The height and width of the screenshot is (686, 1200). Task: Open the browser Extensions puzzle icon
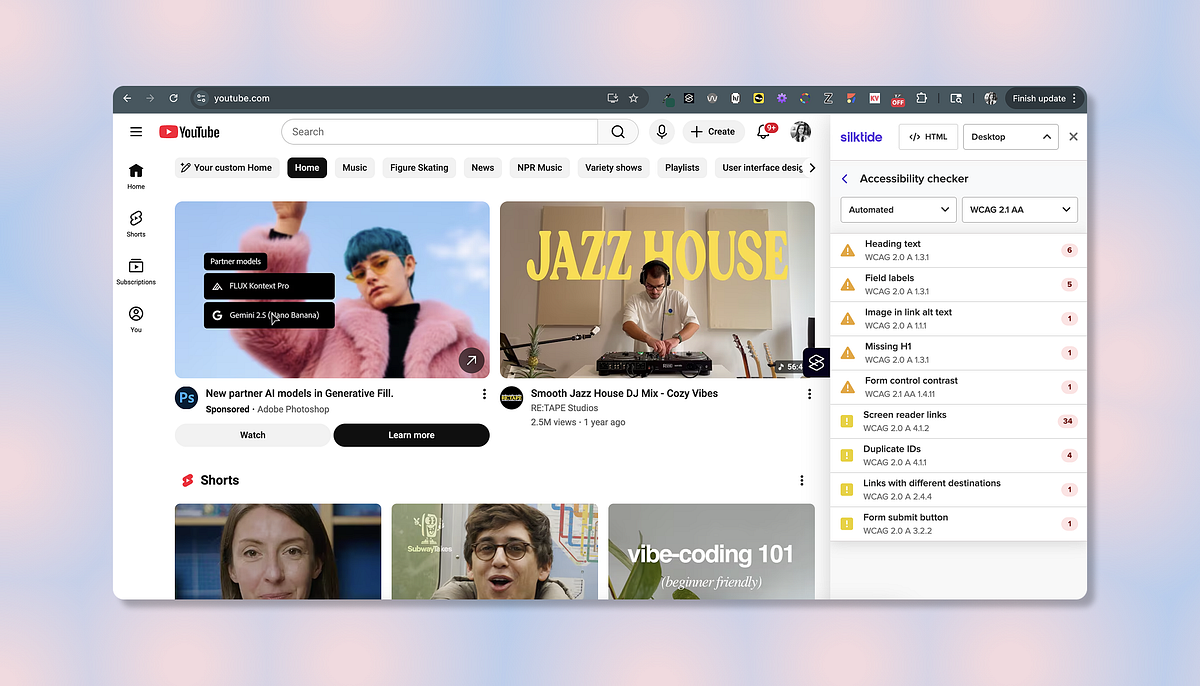(x=921, y=98)
